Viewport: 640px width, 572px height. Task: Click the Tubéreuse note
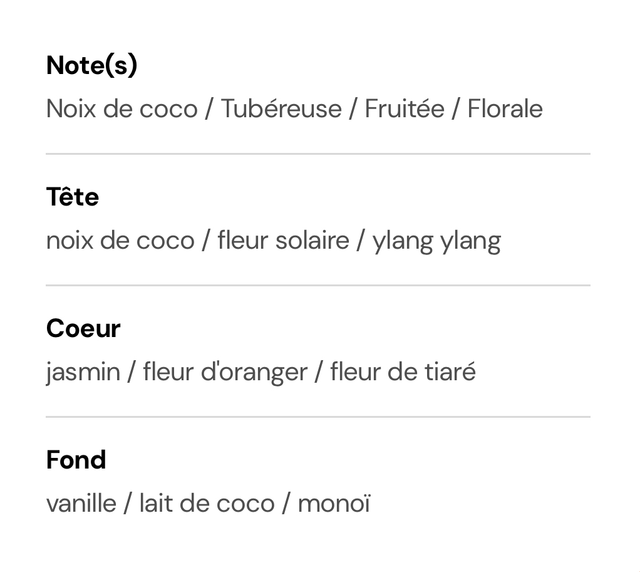pyautogui.click(x=281, y=109)
